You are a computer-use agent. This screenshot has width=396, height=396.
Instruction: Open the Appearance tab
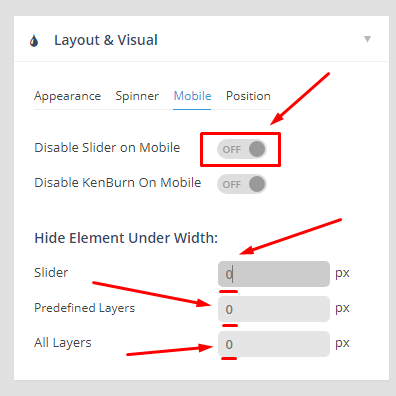point(67,96)
